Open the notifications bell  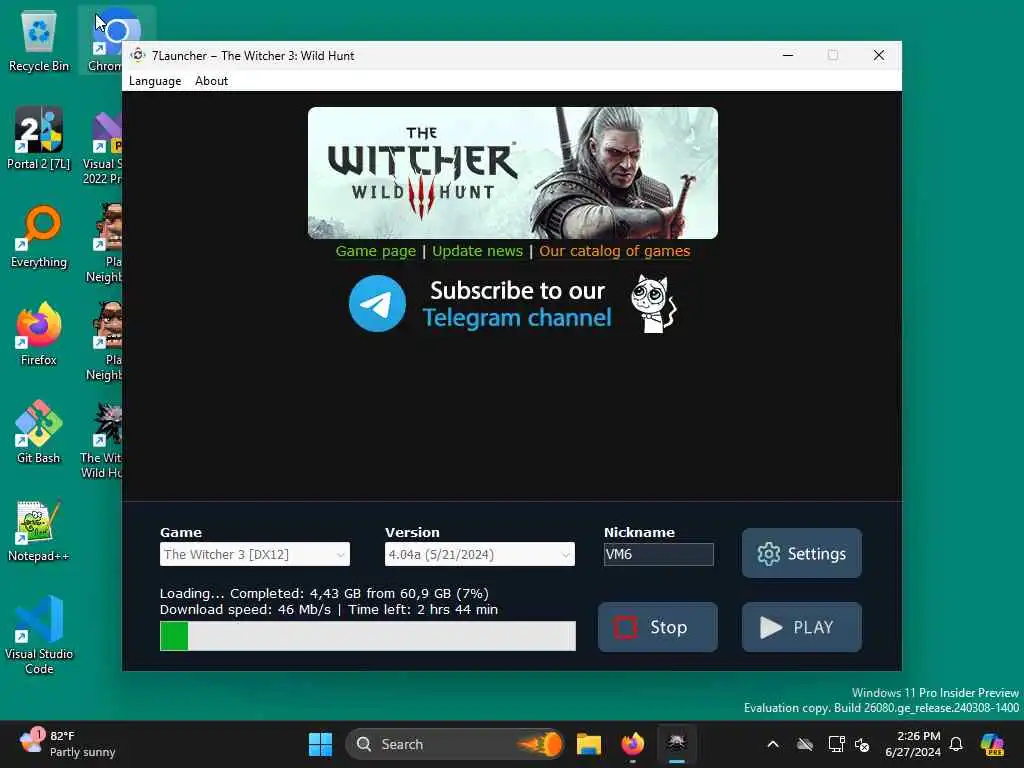[956, 744]
